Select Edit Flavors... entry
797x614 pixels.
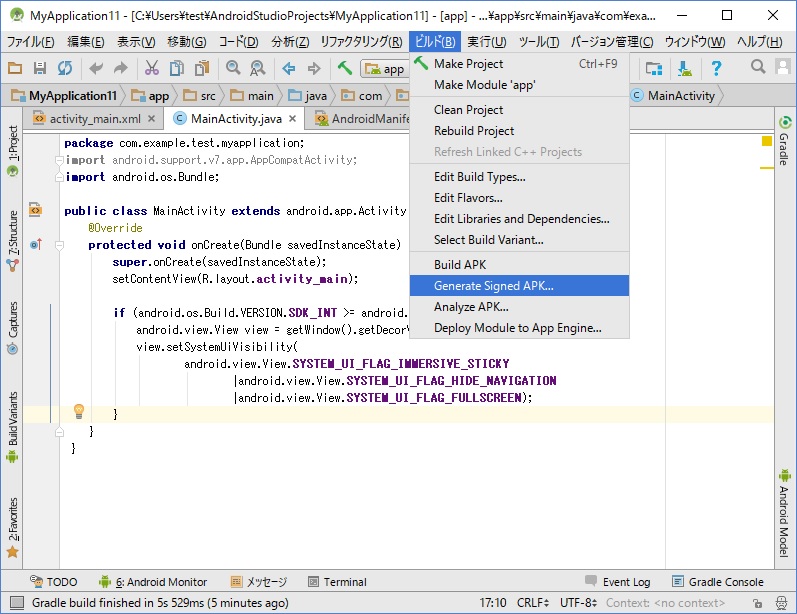tap(519, 198)
